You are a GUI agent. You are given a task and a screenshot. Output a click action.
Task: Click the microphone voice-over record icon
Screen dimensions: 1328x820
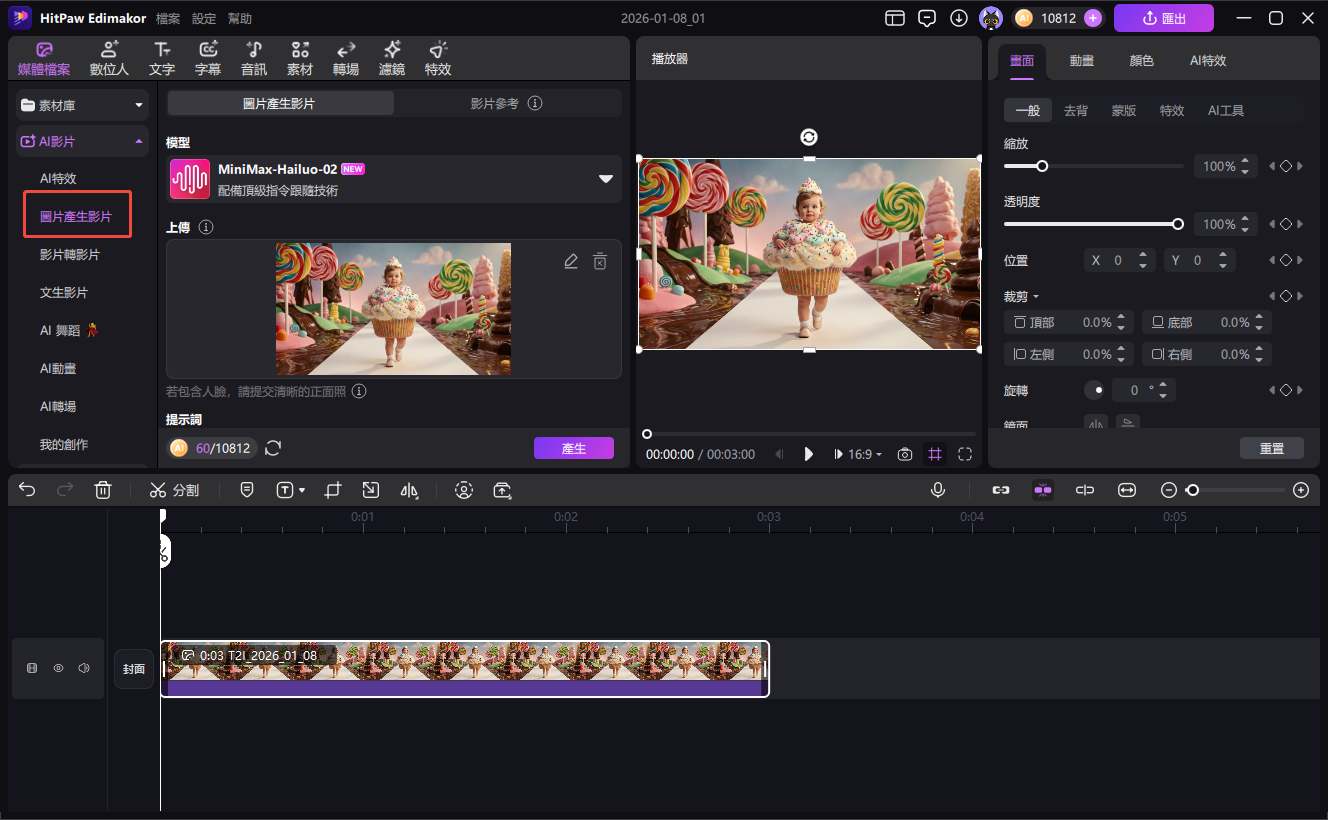938,490
